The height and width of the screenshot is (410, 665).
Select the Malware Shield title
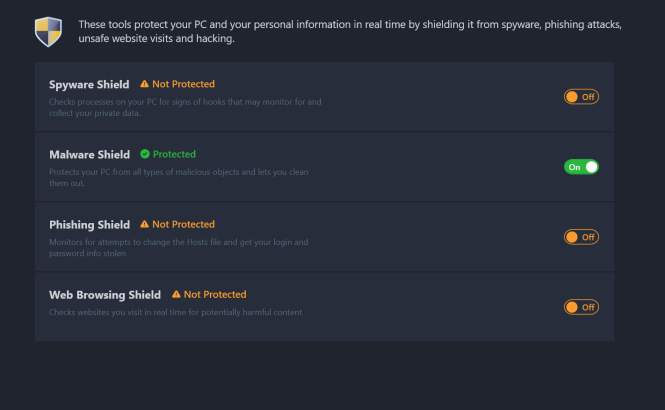tap(89, 155)
